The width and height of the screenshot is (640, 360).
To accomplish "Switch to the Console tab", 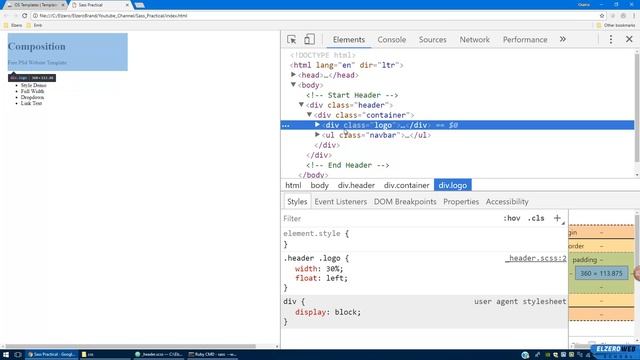I will coord(391,40).
